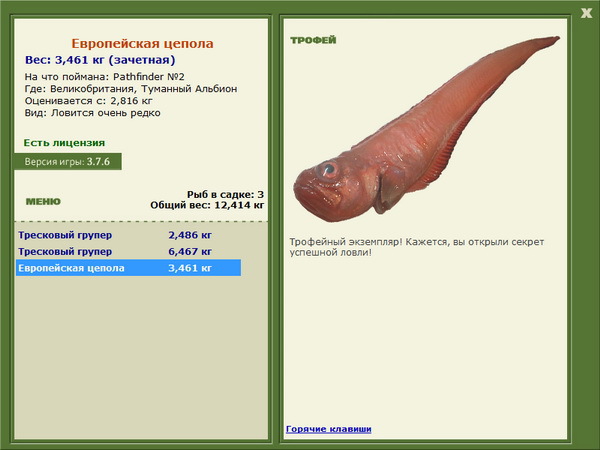
Task: Click the Где: Великобритания, Туманный Альбион line
Action: click(131, 89)
